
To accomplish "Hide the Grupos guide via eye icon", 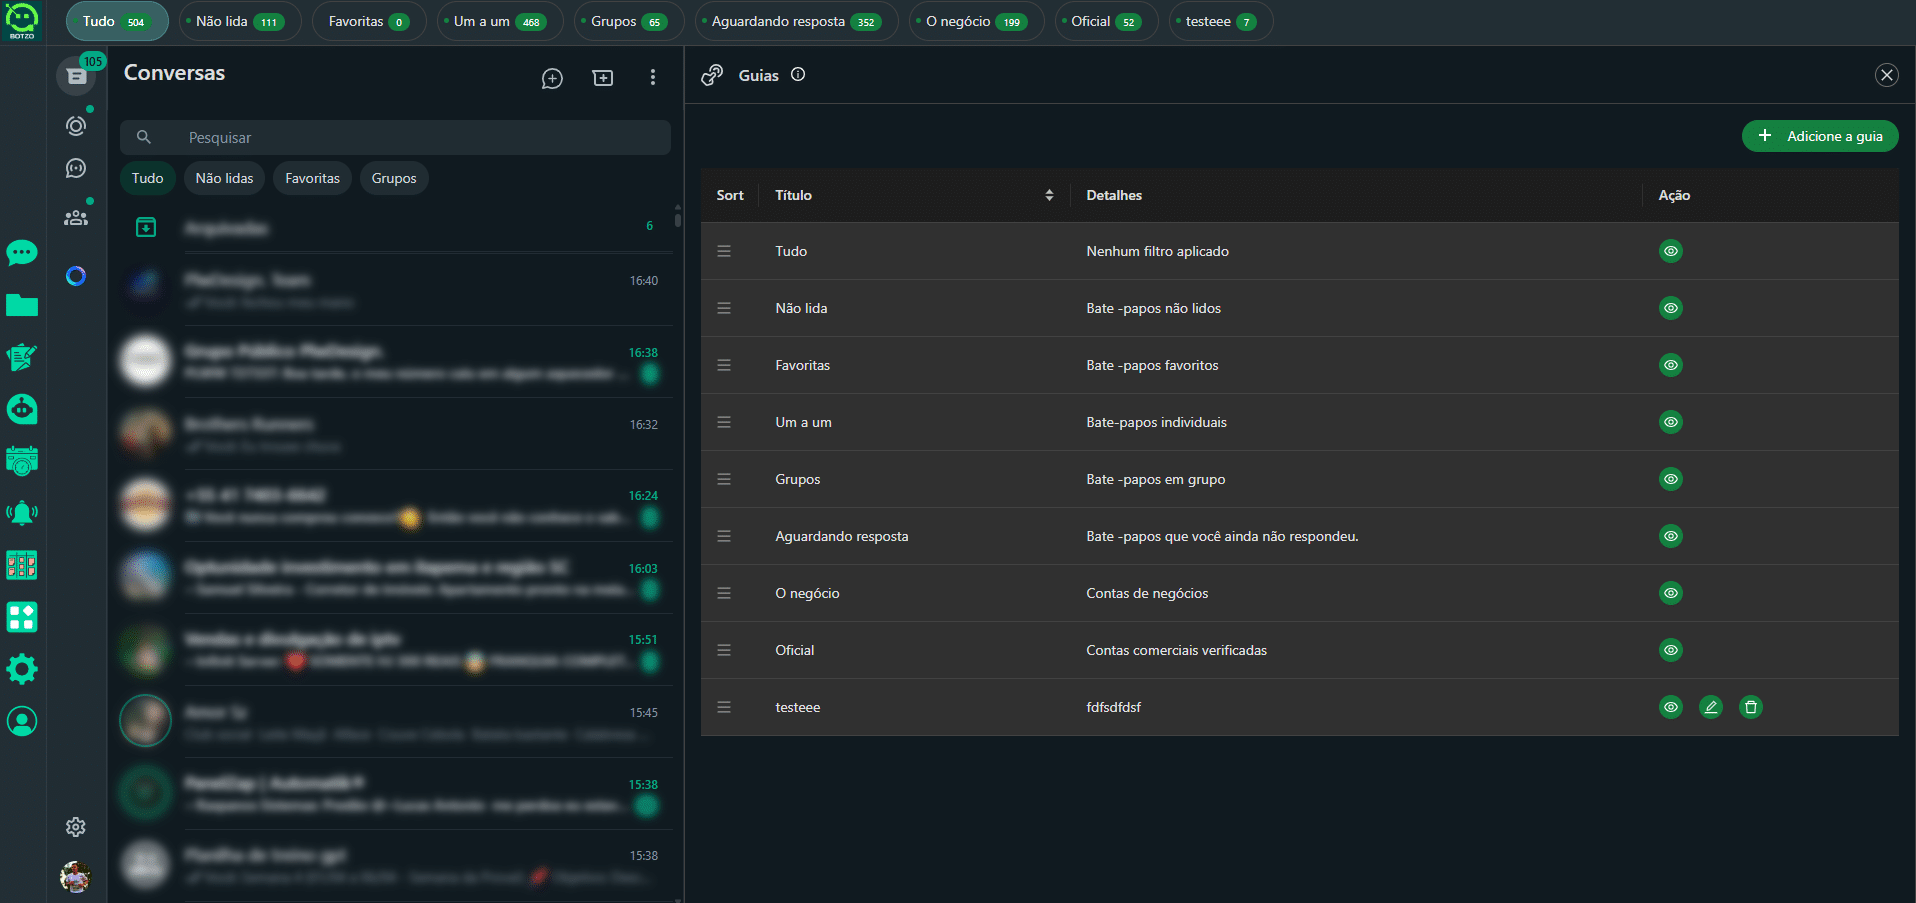I will click(x=1670, y=479).
